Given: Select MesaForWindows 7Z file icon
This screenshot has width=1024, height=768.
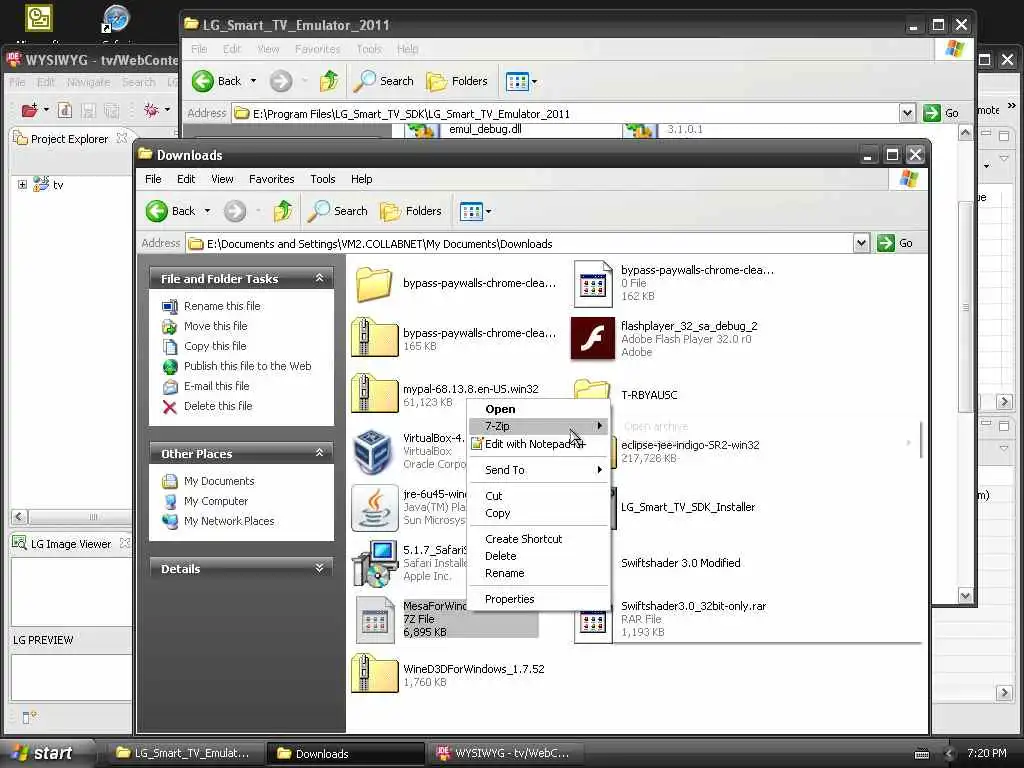Looking at the screenshot, I should pos(374,620).
